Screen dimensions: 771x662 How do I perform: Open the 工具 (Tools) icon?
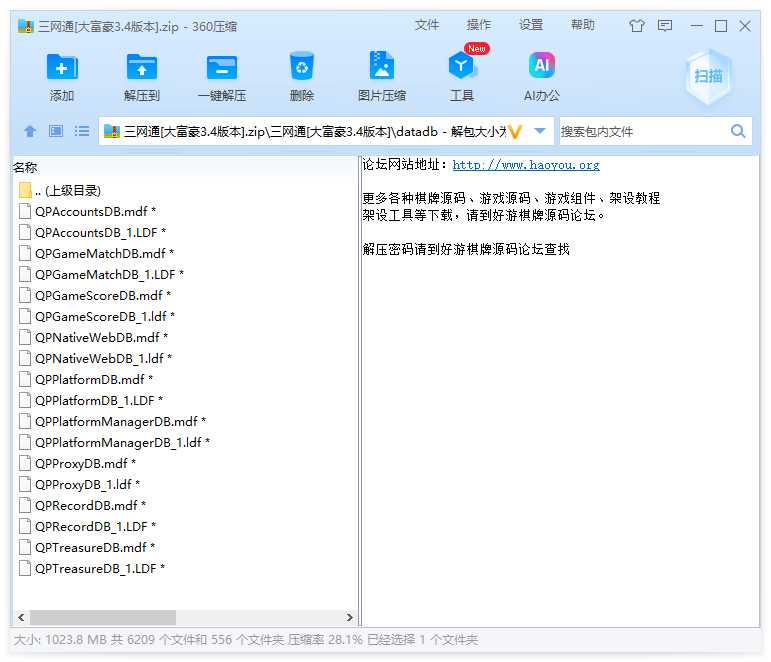tap(461, 66)
